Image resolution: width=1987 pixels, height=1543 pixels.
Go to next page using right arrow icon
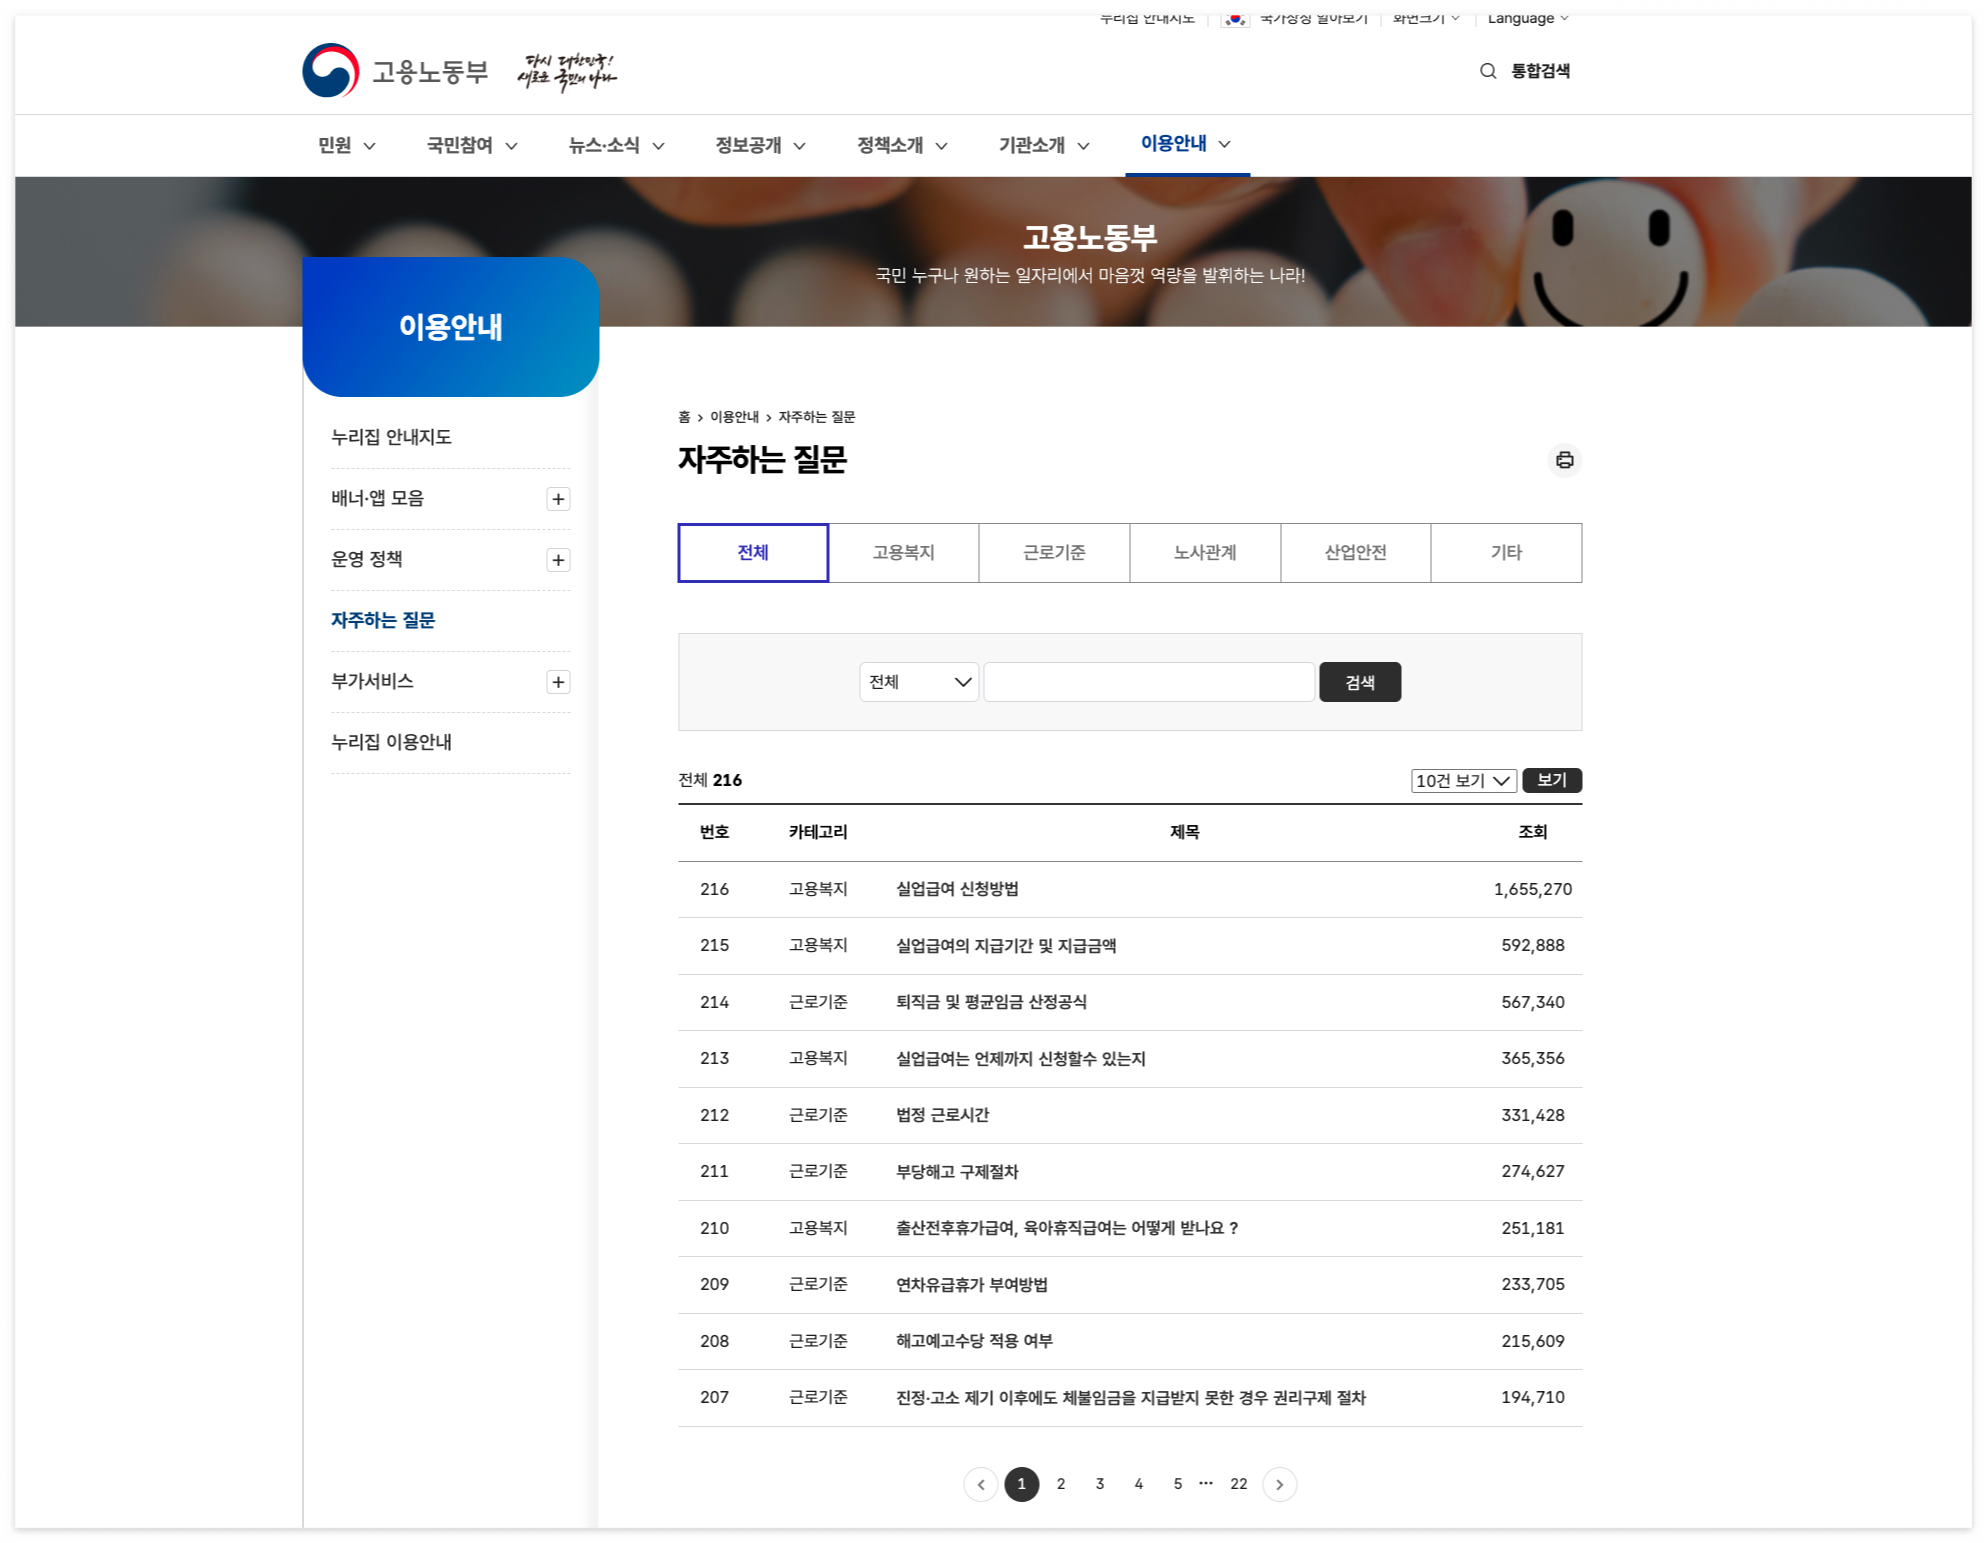pos(1280,1484)
